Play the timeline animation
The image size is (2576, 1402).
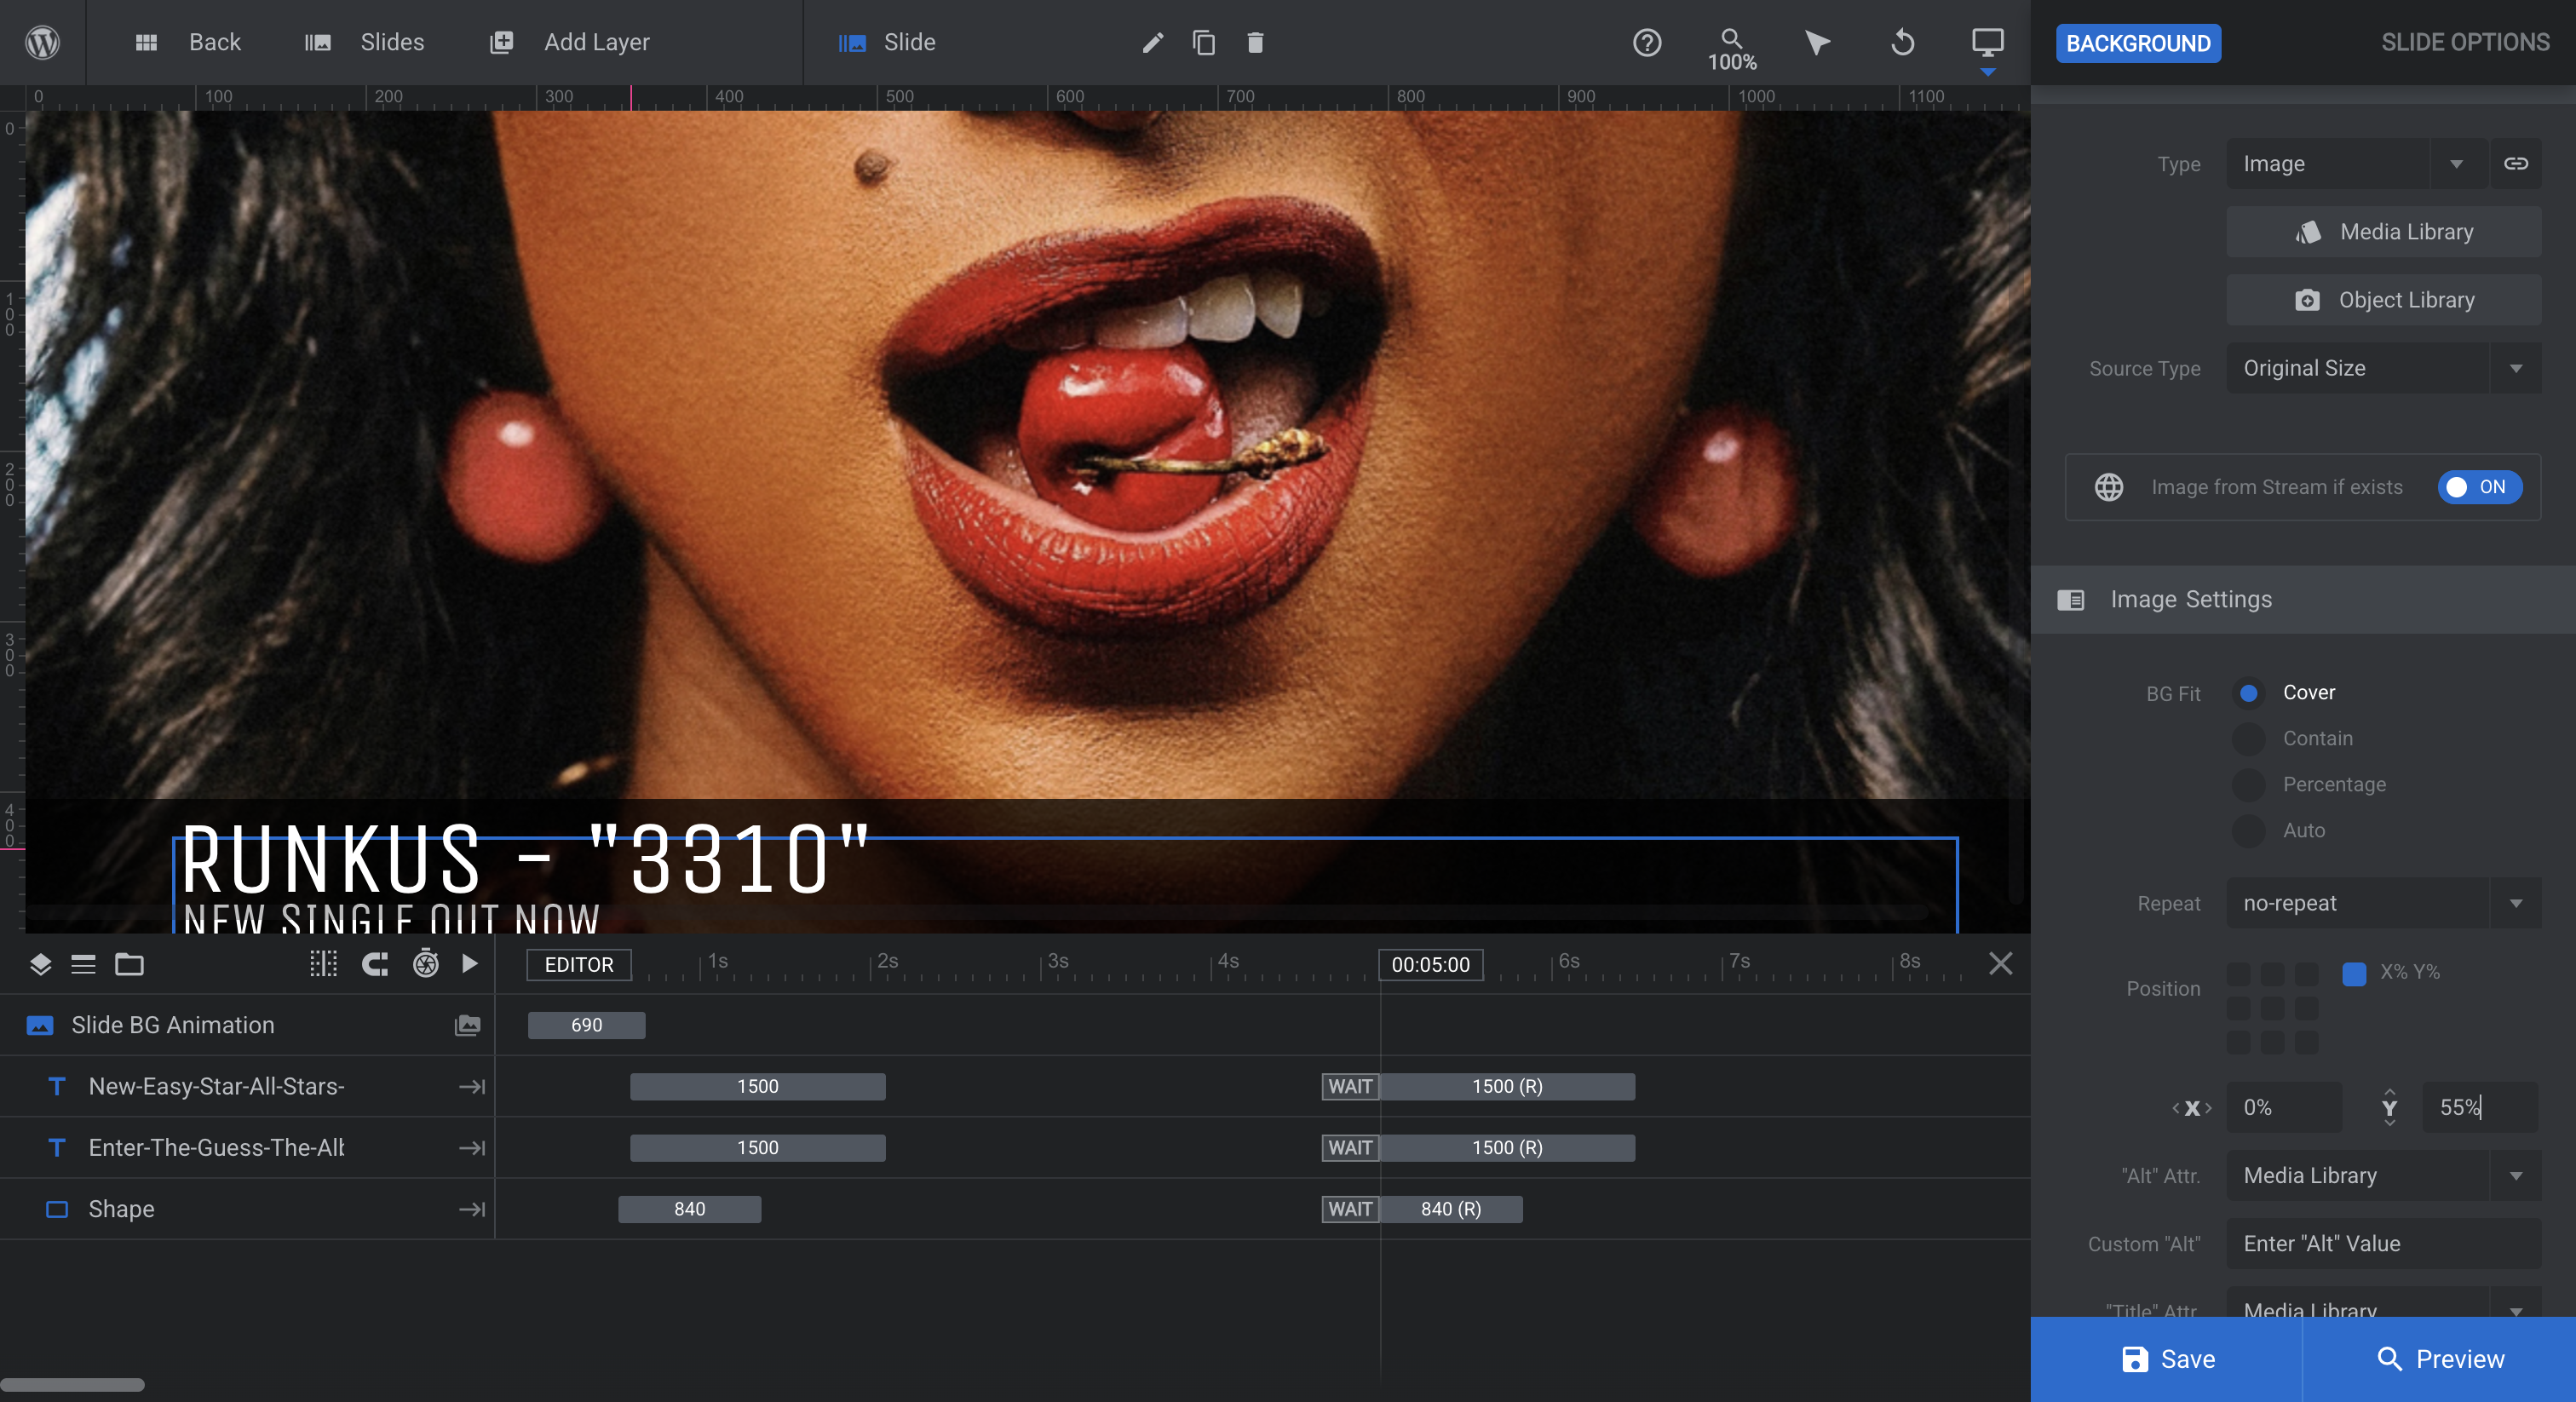coord(469,963)
